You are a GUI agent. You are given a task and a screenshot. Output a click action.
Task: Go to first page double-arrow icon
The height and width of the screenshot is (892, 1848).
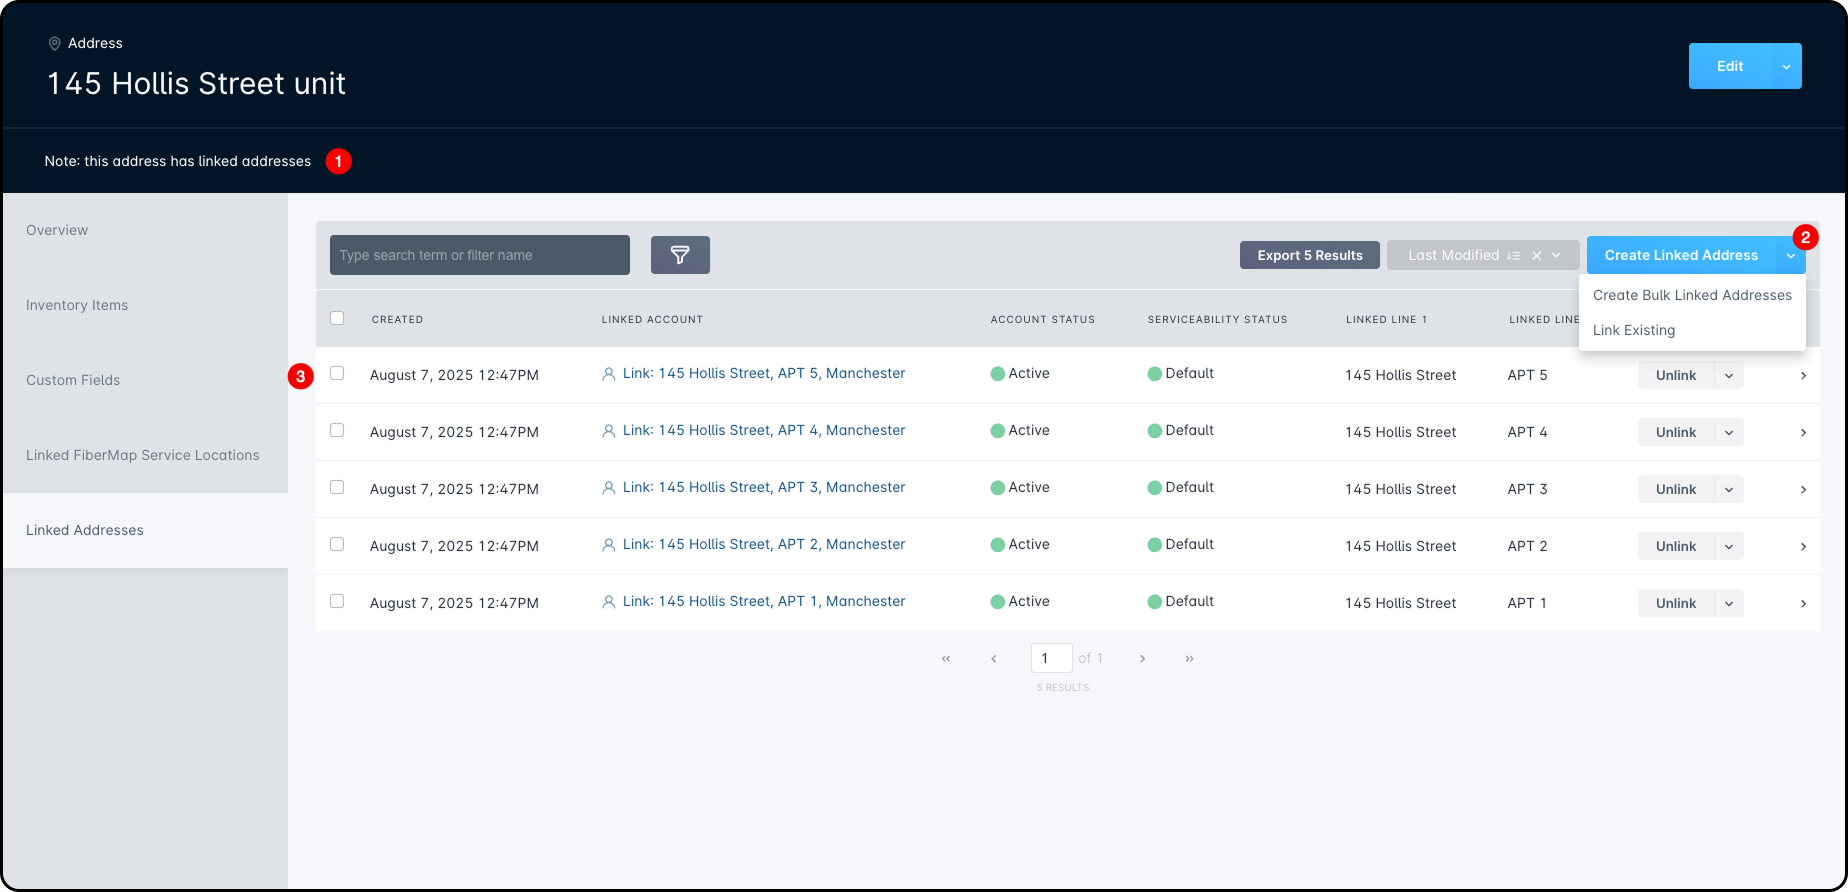946,659
